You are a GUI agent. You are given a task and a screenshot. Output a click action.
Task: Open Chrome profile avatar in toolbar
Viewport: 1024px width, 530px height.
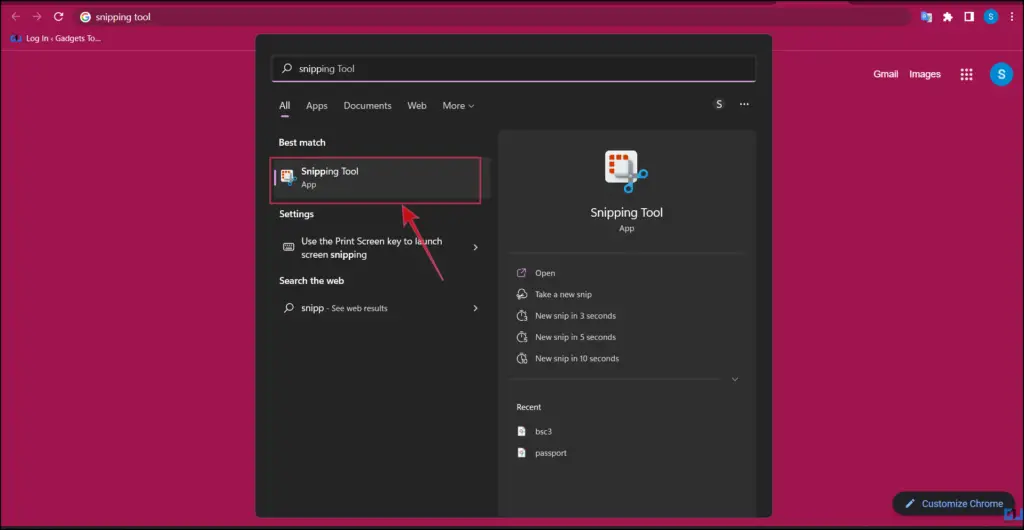tap(991, 17)
